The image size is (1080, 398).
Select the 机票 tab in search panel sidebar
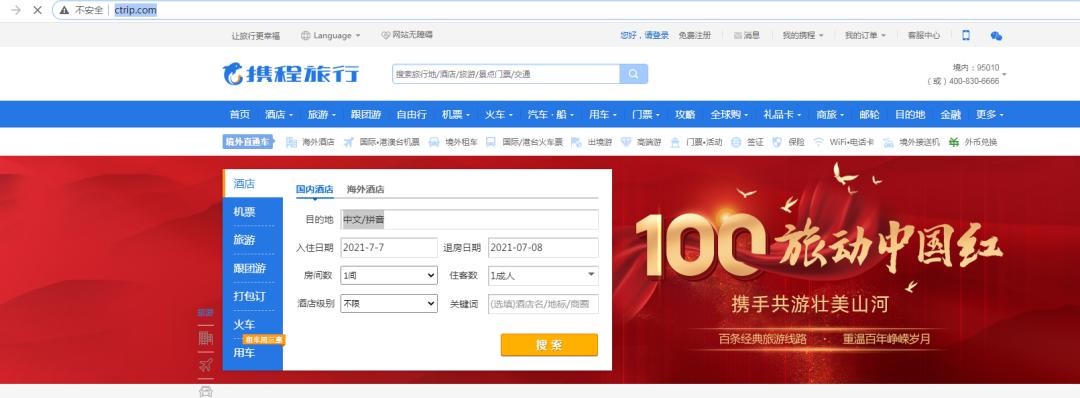point(253,211)
